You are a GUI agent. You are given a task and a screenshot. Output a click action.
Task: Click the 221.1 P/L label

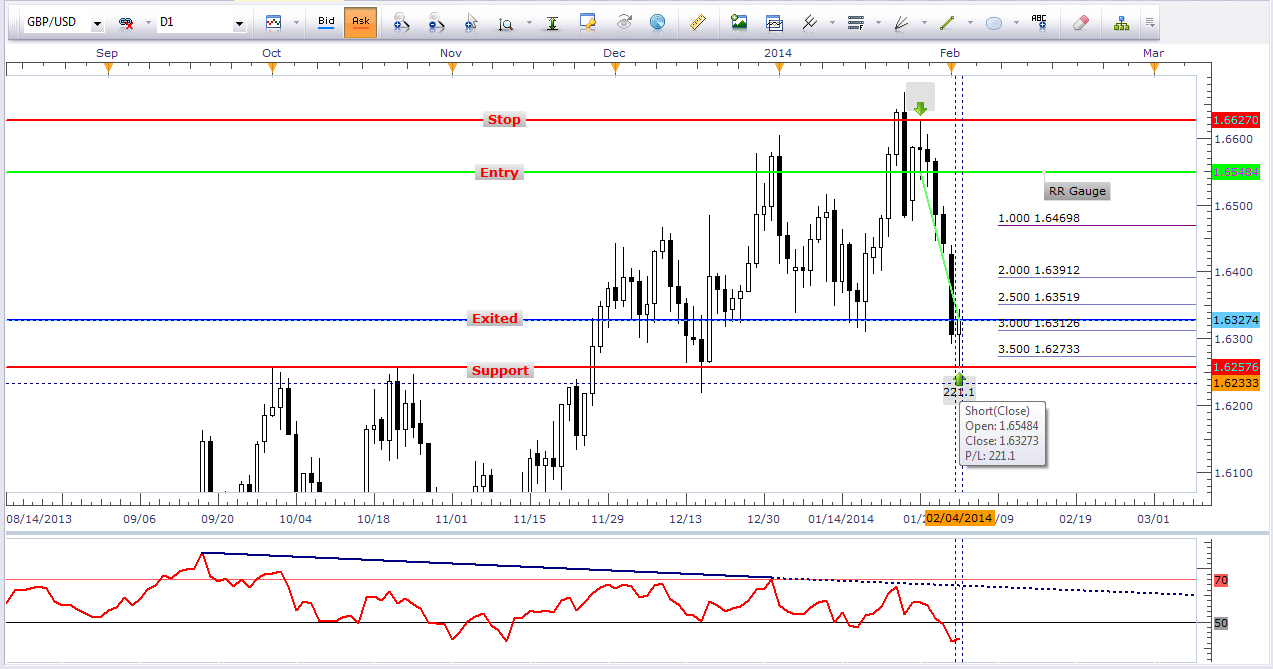958,393
